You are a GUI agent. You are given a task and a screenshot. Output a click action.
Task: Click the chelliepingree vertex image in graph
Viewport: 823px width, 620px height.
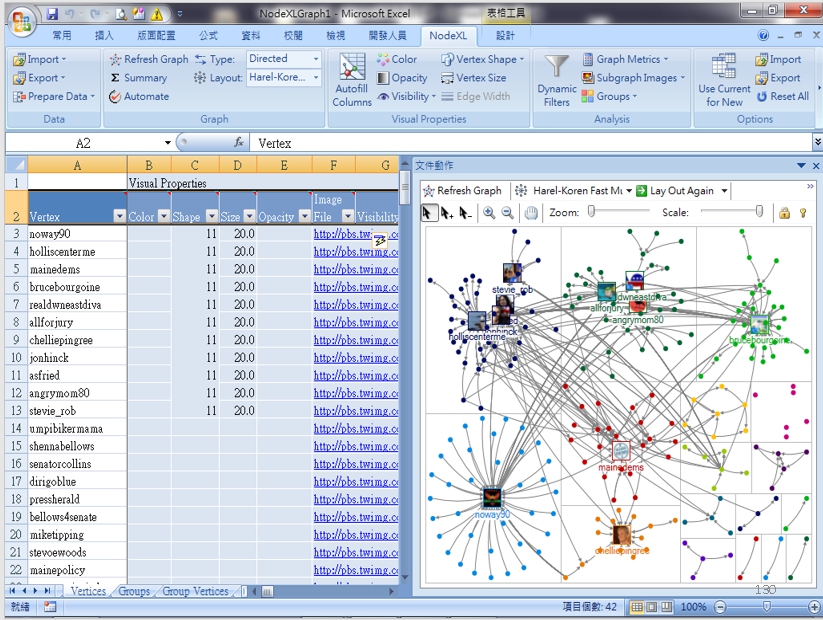point(621,535)
